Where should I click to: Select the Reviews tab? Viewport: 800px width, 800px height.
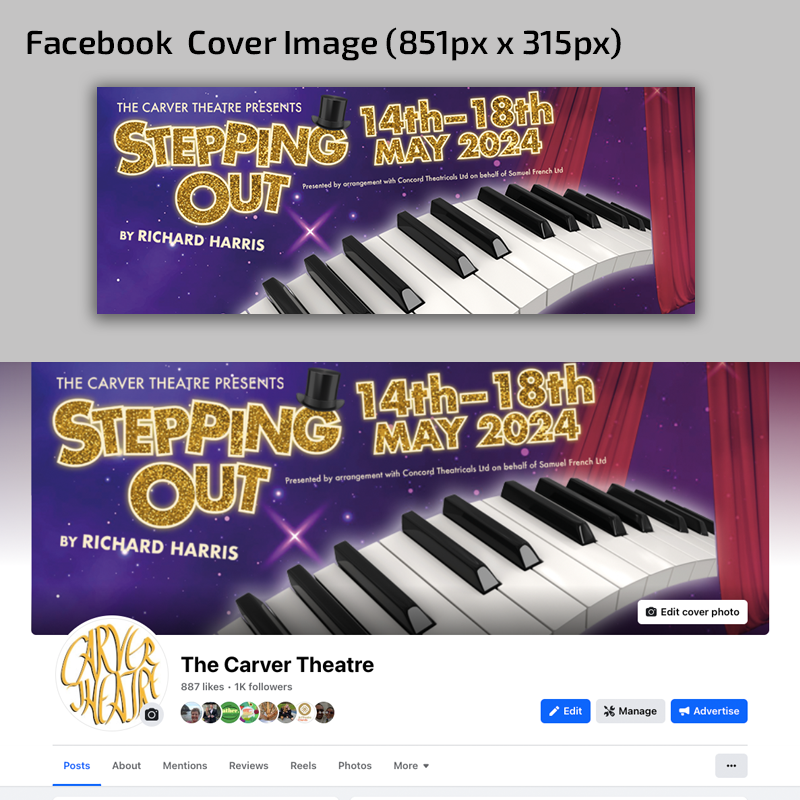point(248,765)
